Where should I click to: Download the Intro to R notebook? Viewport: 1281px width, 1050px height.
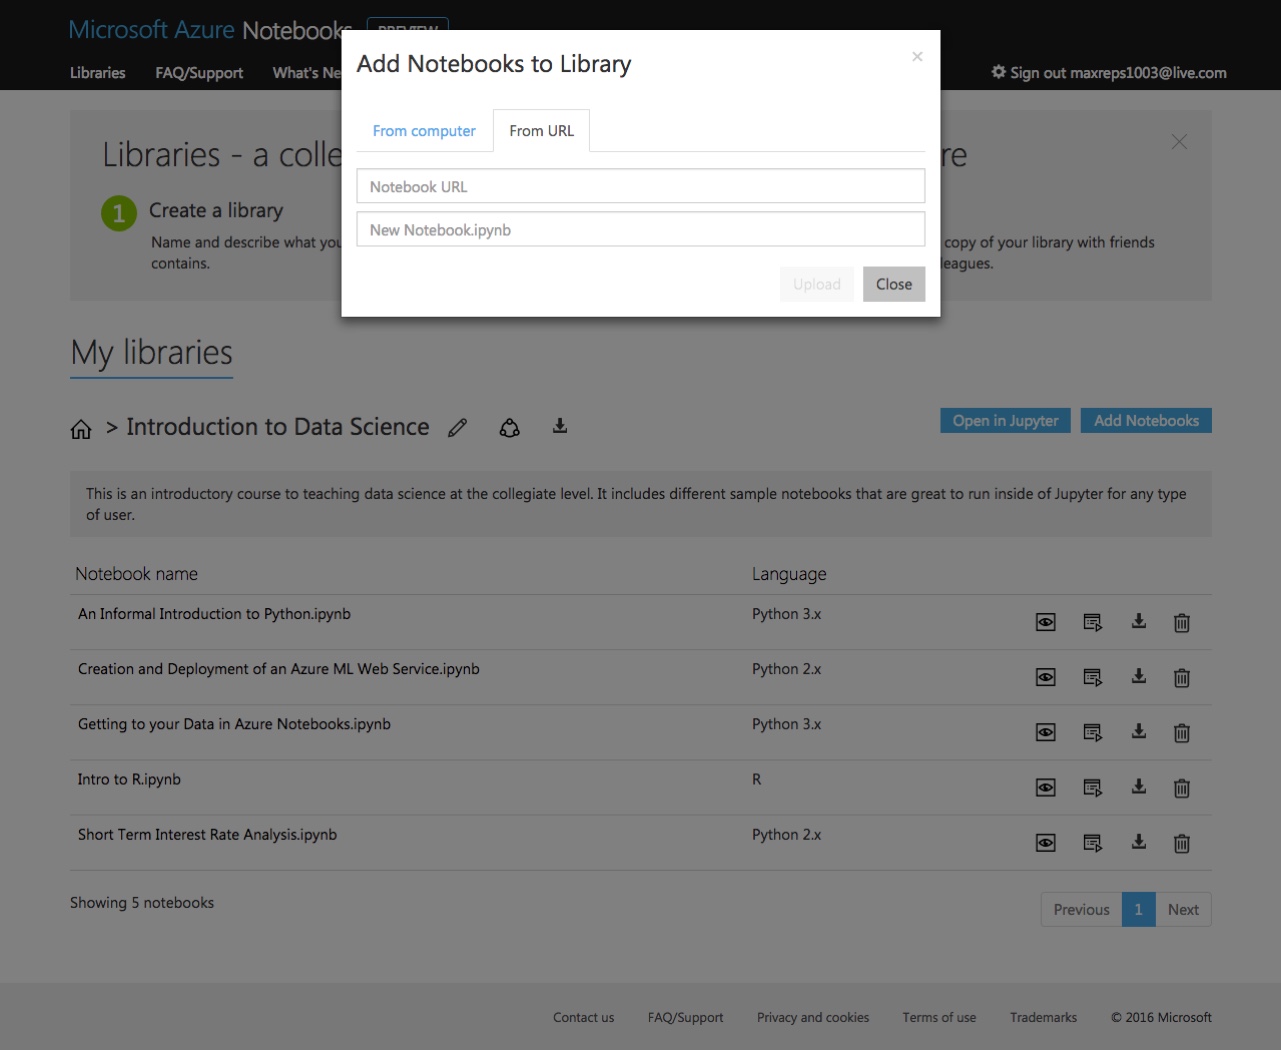1138,786
